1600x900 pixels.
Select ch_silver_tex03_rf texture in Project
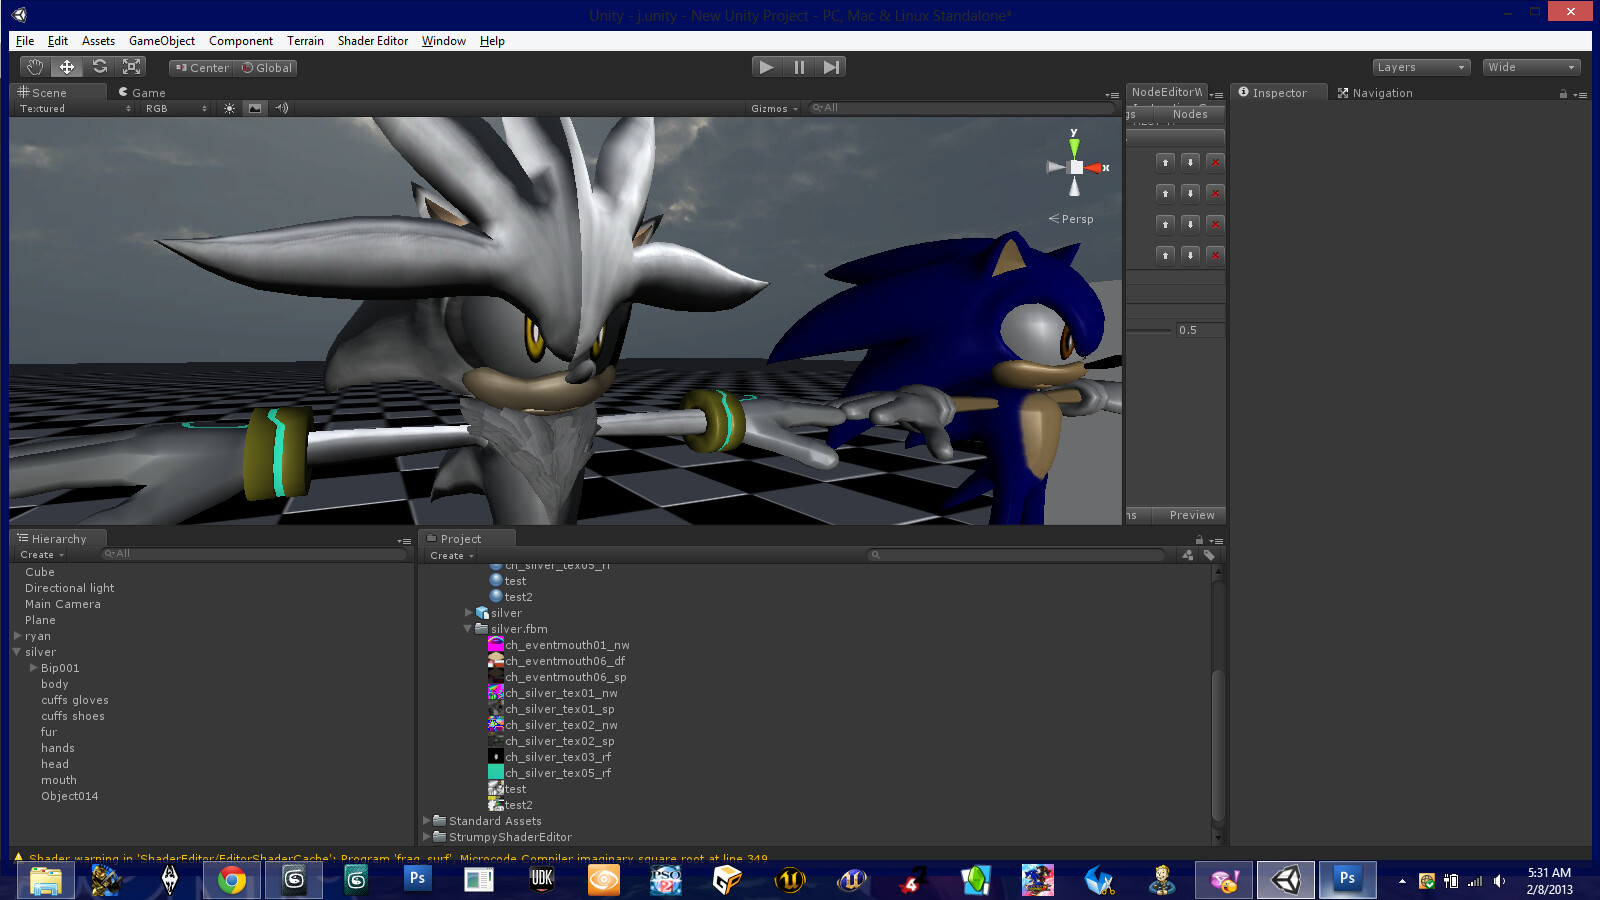[557, 757]
